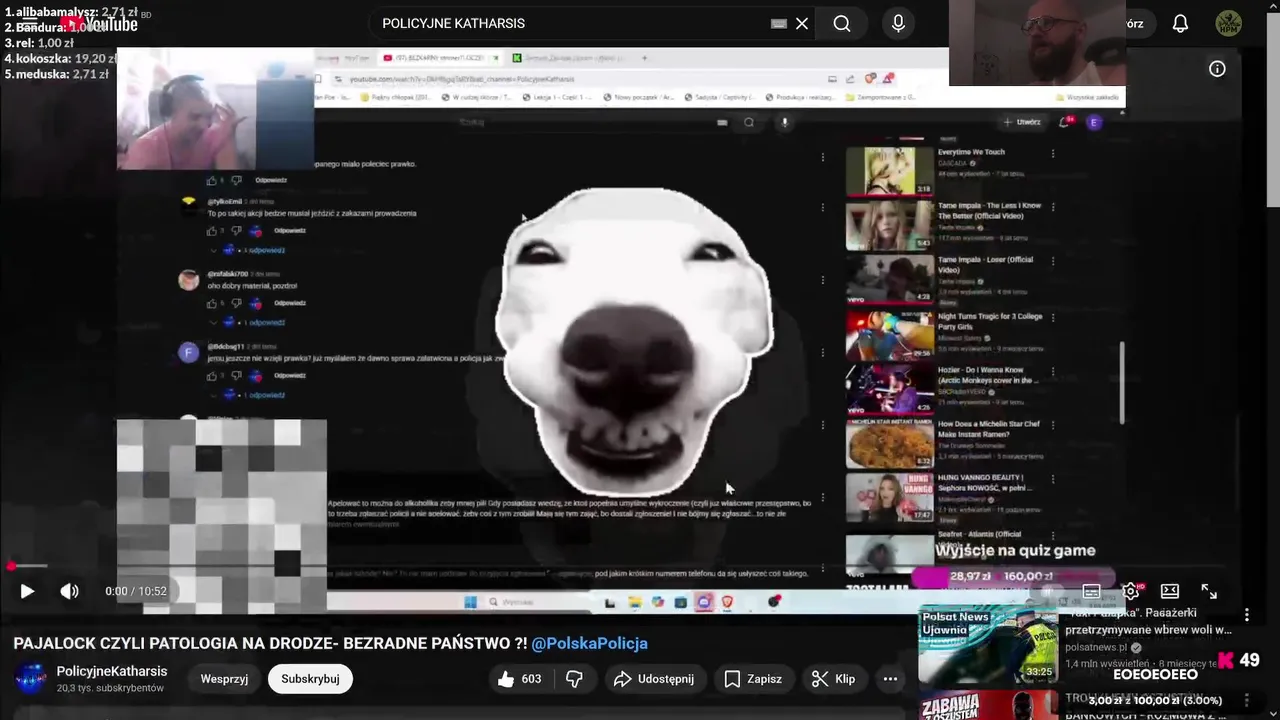Go to YouTube home via the logo
This screenshot has width=1280, height=720.
[x=98, y=23]
